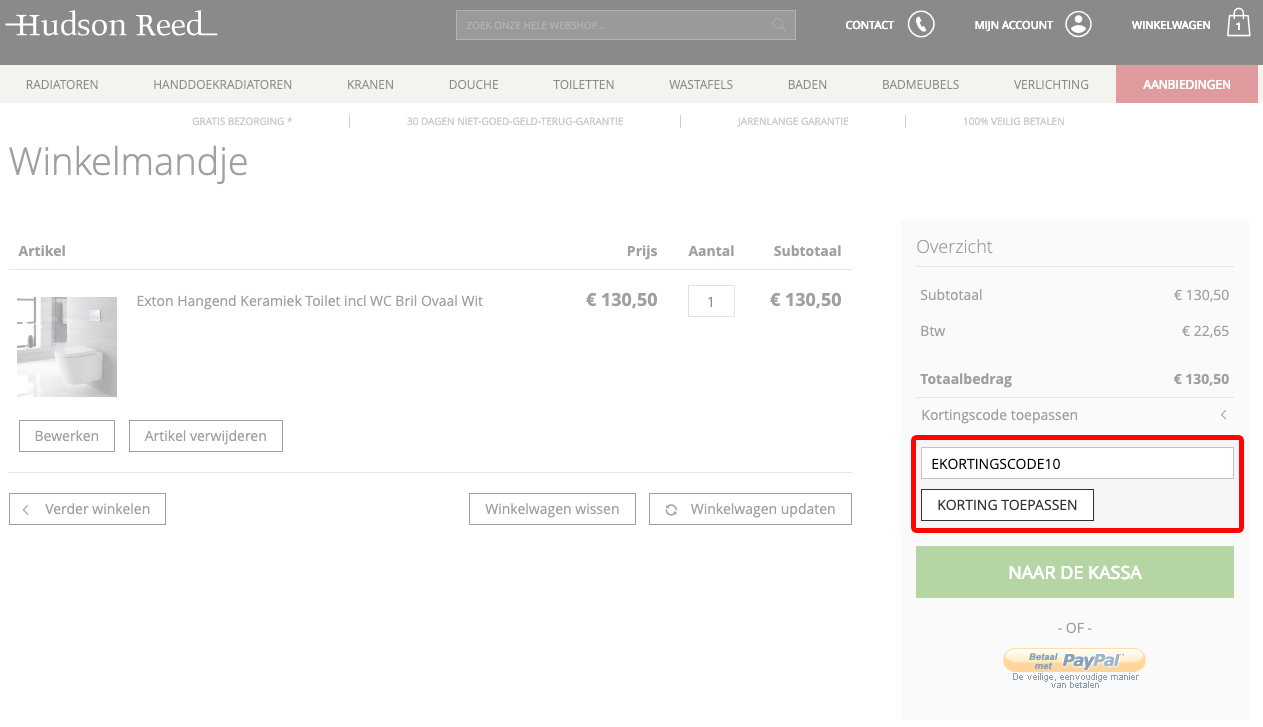Click Winkelwagen updaten button
The height and width of the screenshot is (727, 1263).
tap(750, 509)
